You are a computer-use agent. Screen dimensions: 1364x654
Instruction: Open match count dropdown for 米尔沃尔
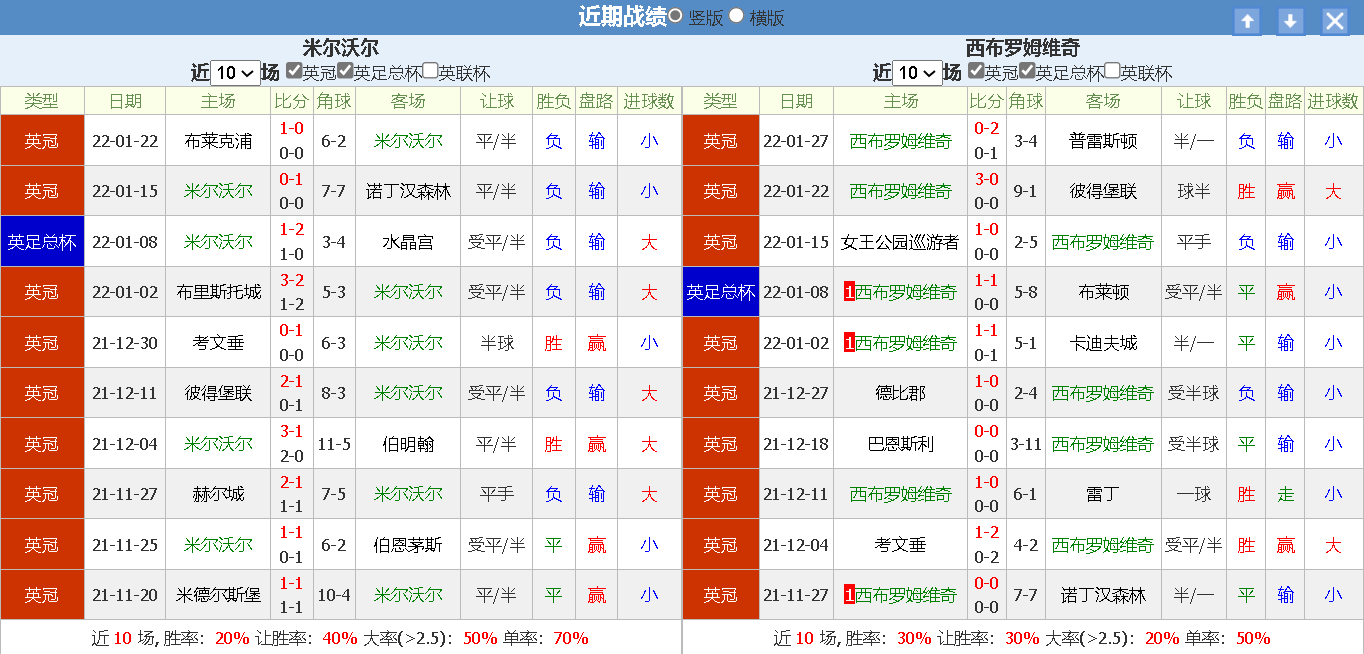(x=235, y=73)
